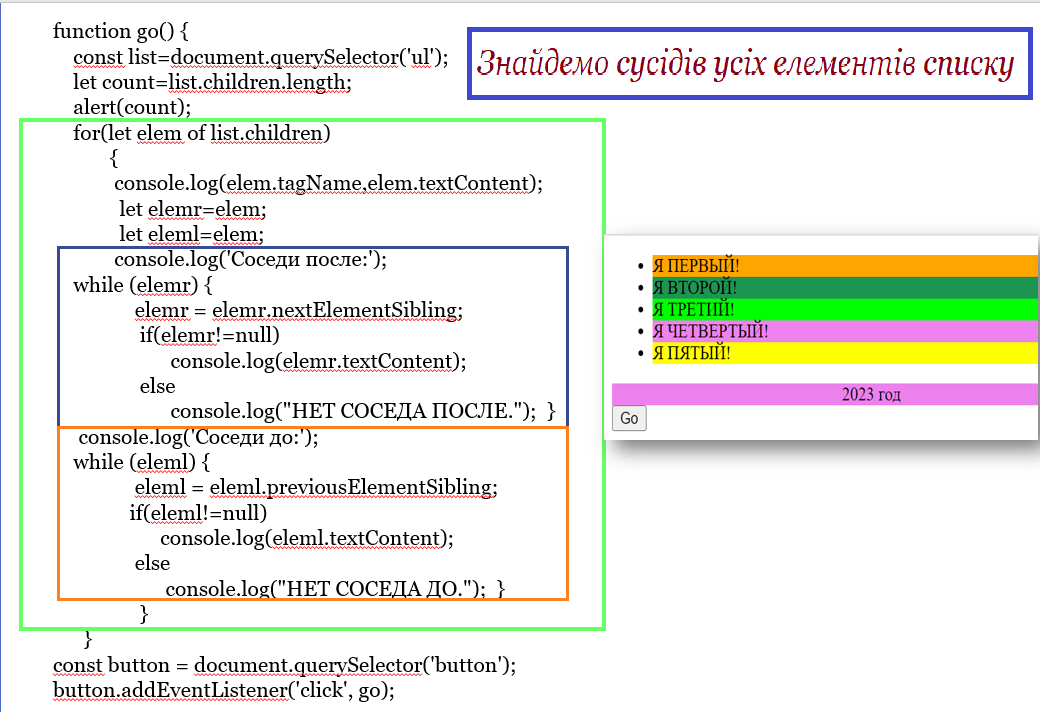Click the violet '2023 год' footer bar
The image size is (1040, 712).
point(824,395)
